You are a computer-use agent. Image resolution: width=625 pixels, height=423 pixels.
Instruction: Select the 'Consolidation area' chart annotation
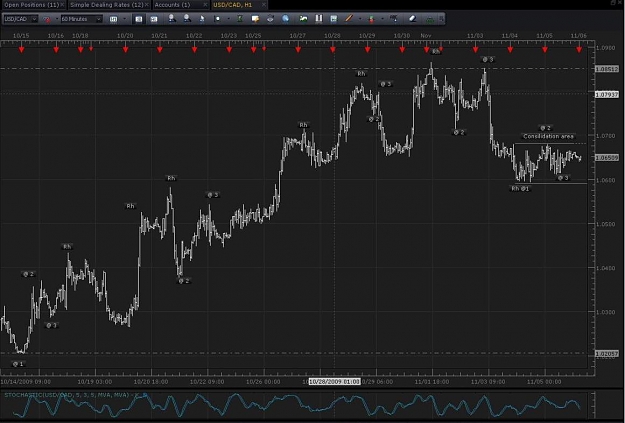pyautogui.click(x=548, y=136)
